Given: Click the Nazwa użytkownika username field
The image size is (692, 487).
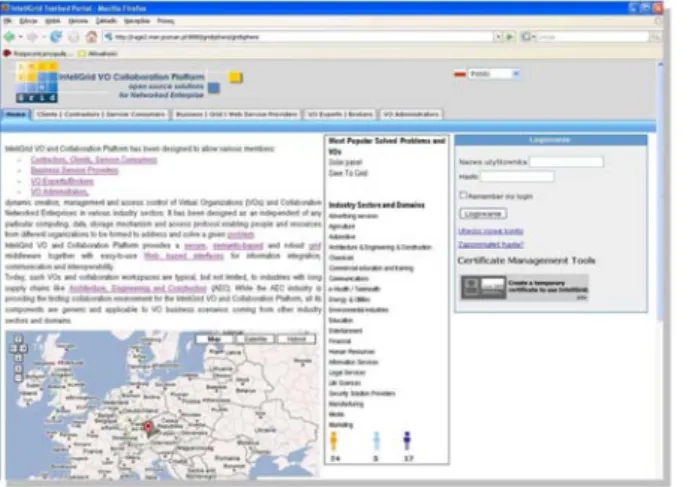Looking at the screenshot, I should [x=566, y=162].
